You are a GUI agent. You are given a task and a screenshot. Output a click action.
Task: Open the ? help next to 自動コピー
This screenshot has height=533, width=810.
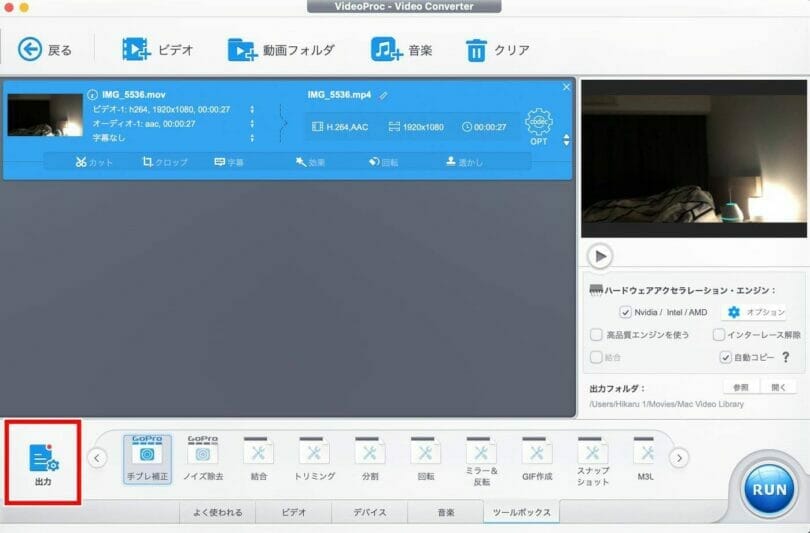coord(786,357)
